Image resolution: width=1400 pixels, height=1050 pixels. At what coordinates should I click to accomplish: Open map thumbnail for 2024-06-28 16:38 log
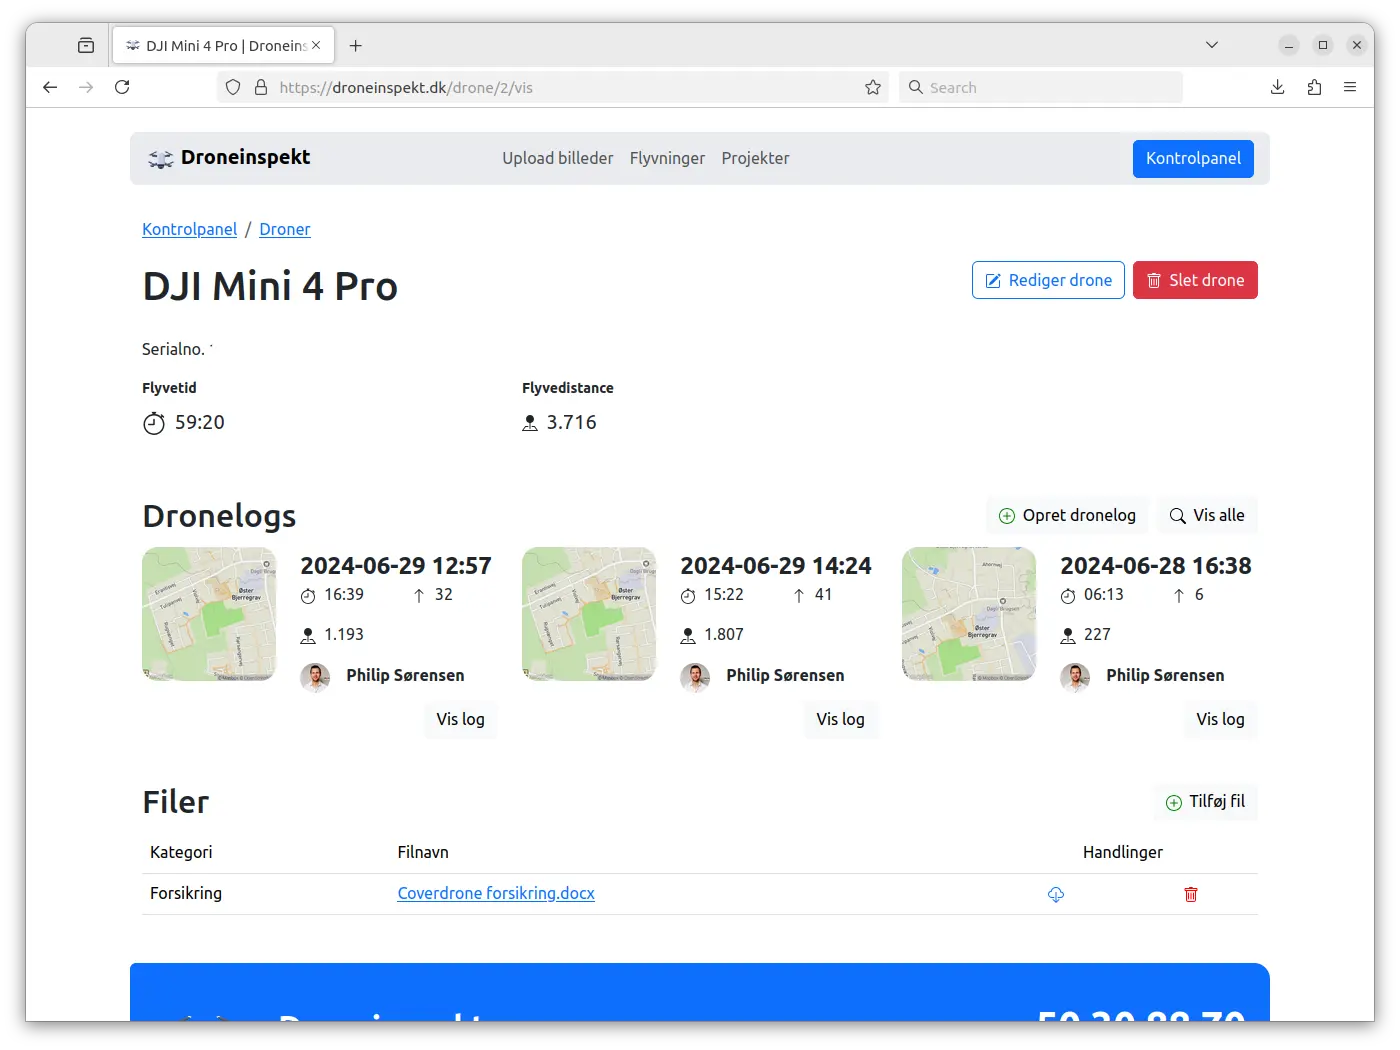tap(969, 614)
